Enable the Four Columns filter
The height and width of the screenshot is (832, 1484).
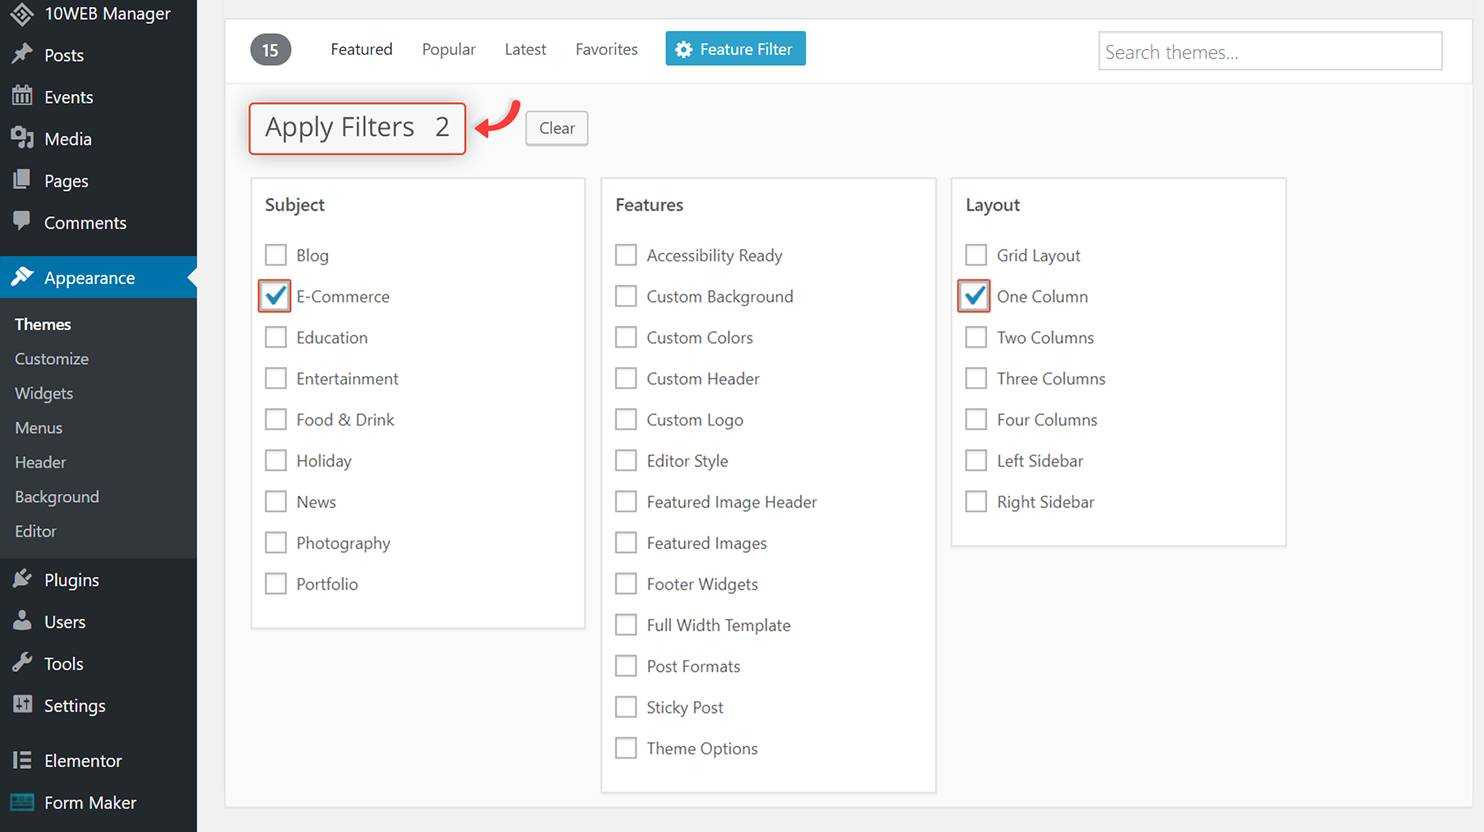coord(976,419)
